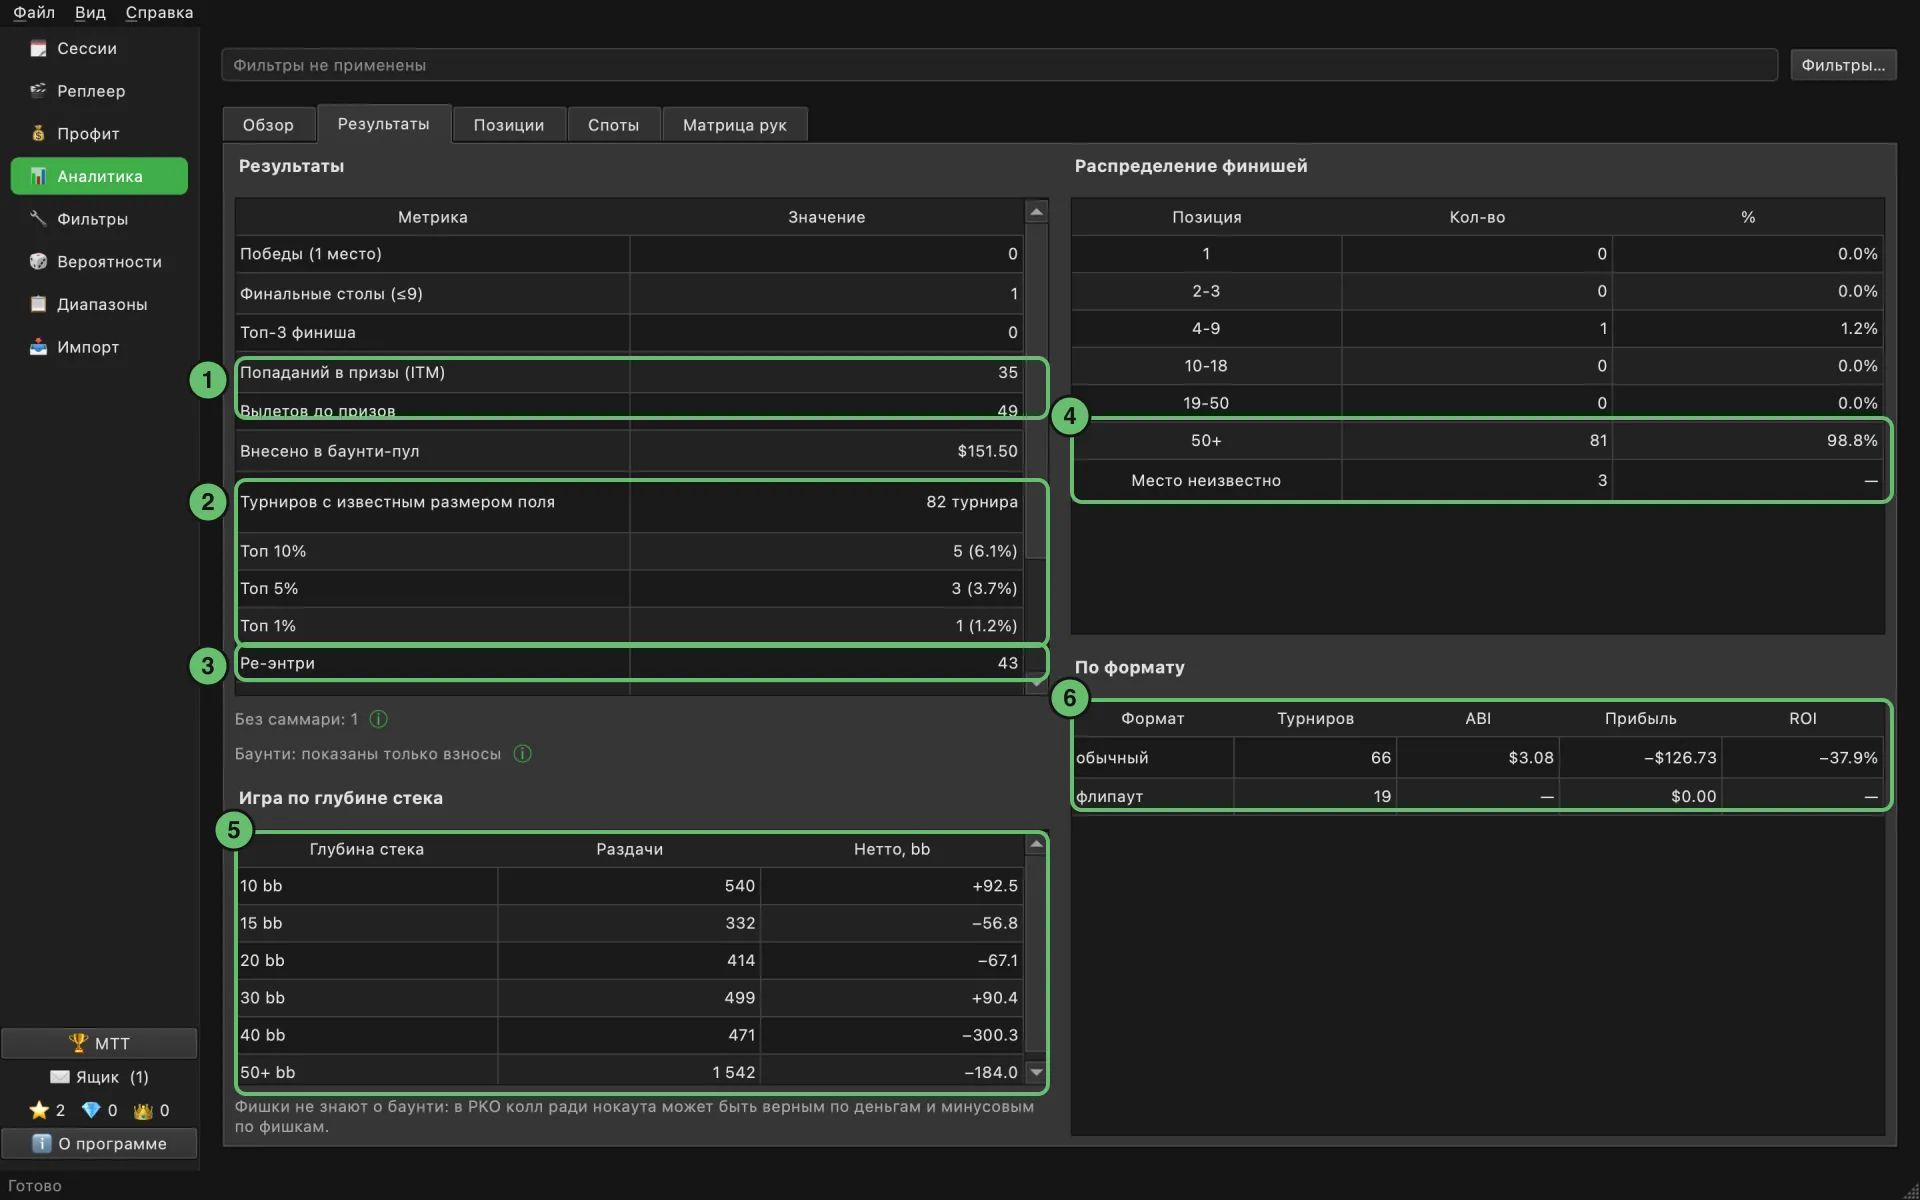1920x1200 pixels.
Task: Click the blue diamond counter icon
Action: click(x=91, y=1110)
